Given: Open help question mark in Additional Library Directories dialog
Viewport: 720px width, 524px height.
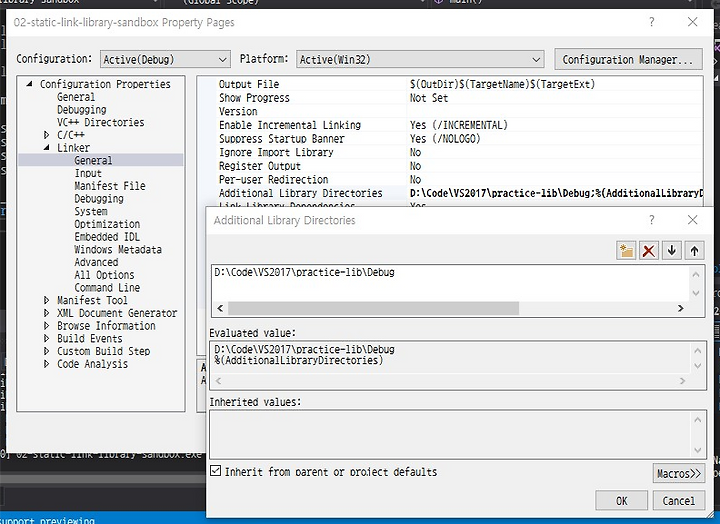Looking at the screenshot, I should [x=652, y=220].
